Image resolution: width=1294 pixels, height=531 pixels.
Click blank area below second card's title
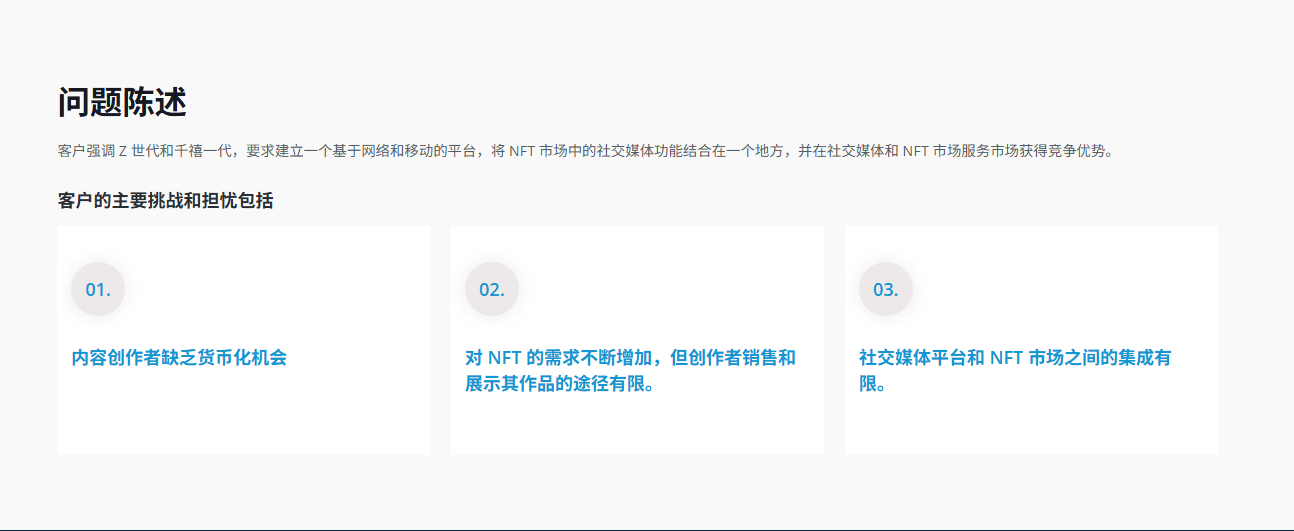(637, 425)
